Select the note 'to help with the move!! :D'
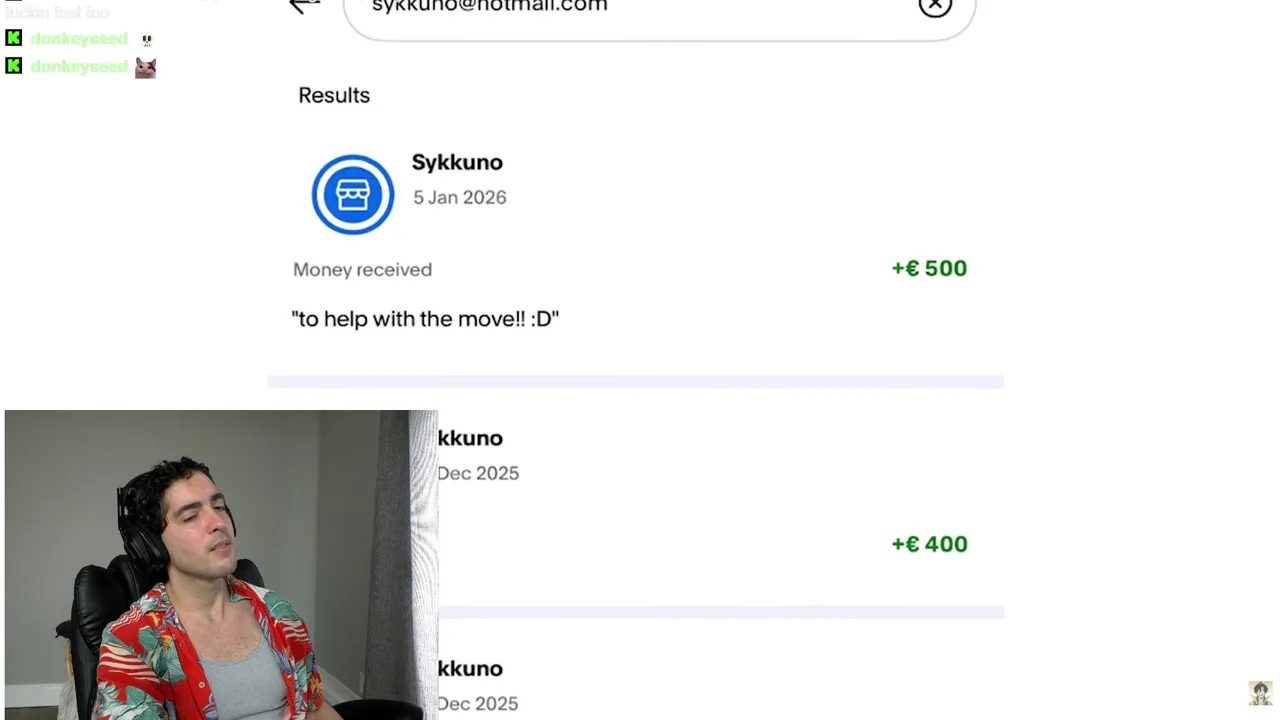 click(x=425, y=319)
